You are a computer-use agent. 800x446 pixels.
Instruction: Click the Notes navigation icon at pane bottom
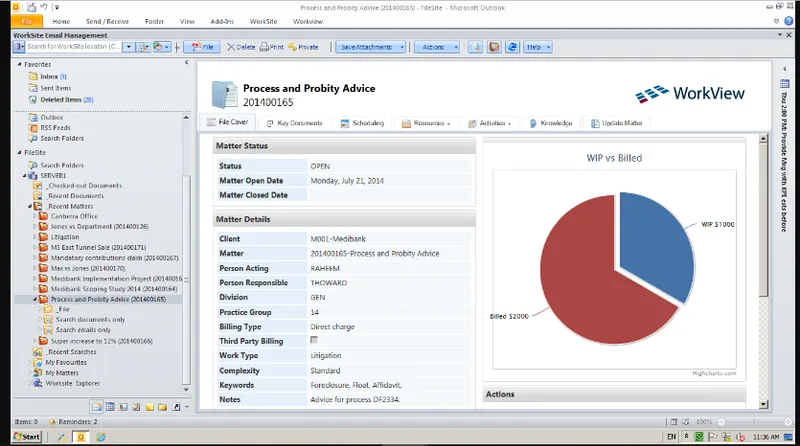149,407
